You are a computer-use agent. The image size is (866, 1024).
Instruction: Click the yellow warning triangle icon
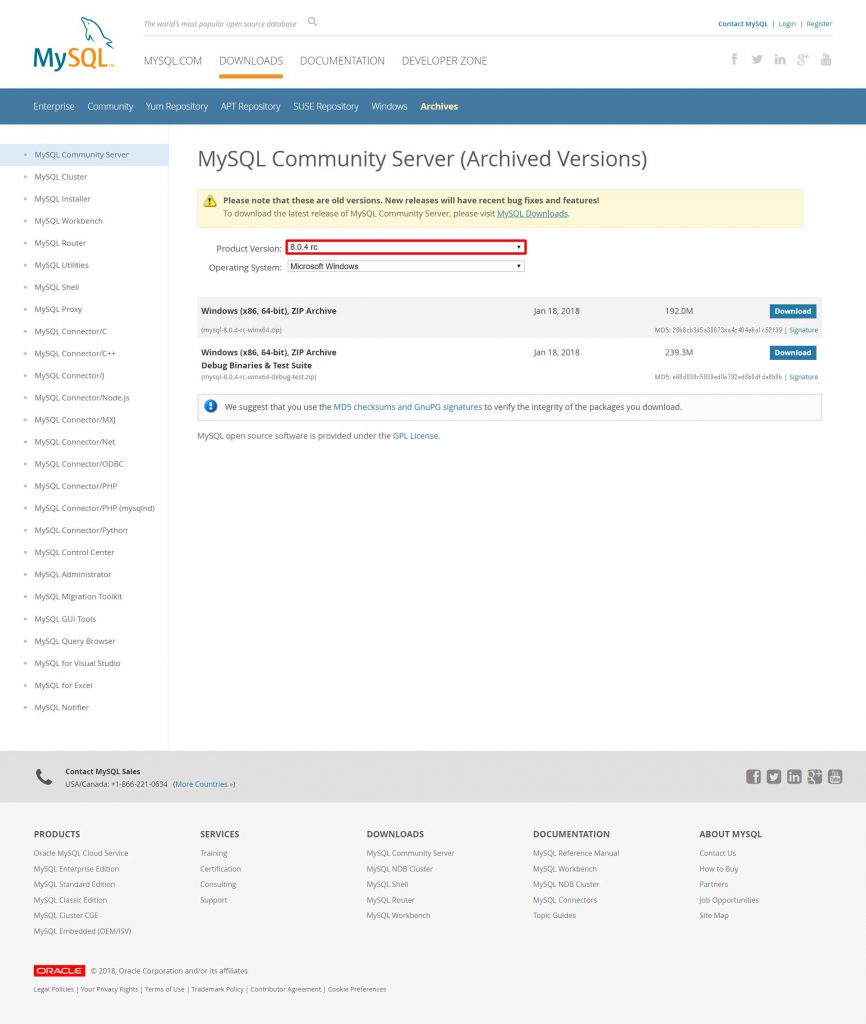click(210, 200)
